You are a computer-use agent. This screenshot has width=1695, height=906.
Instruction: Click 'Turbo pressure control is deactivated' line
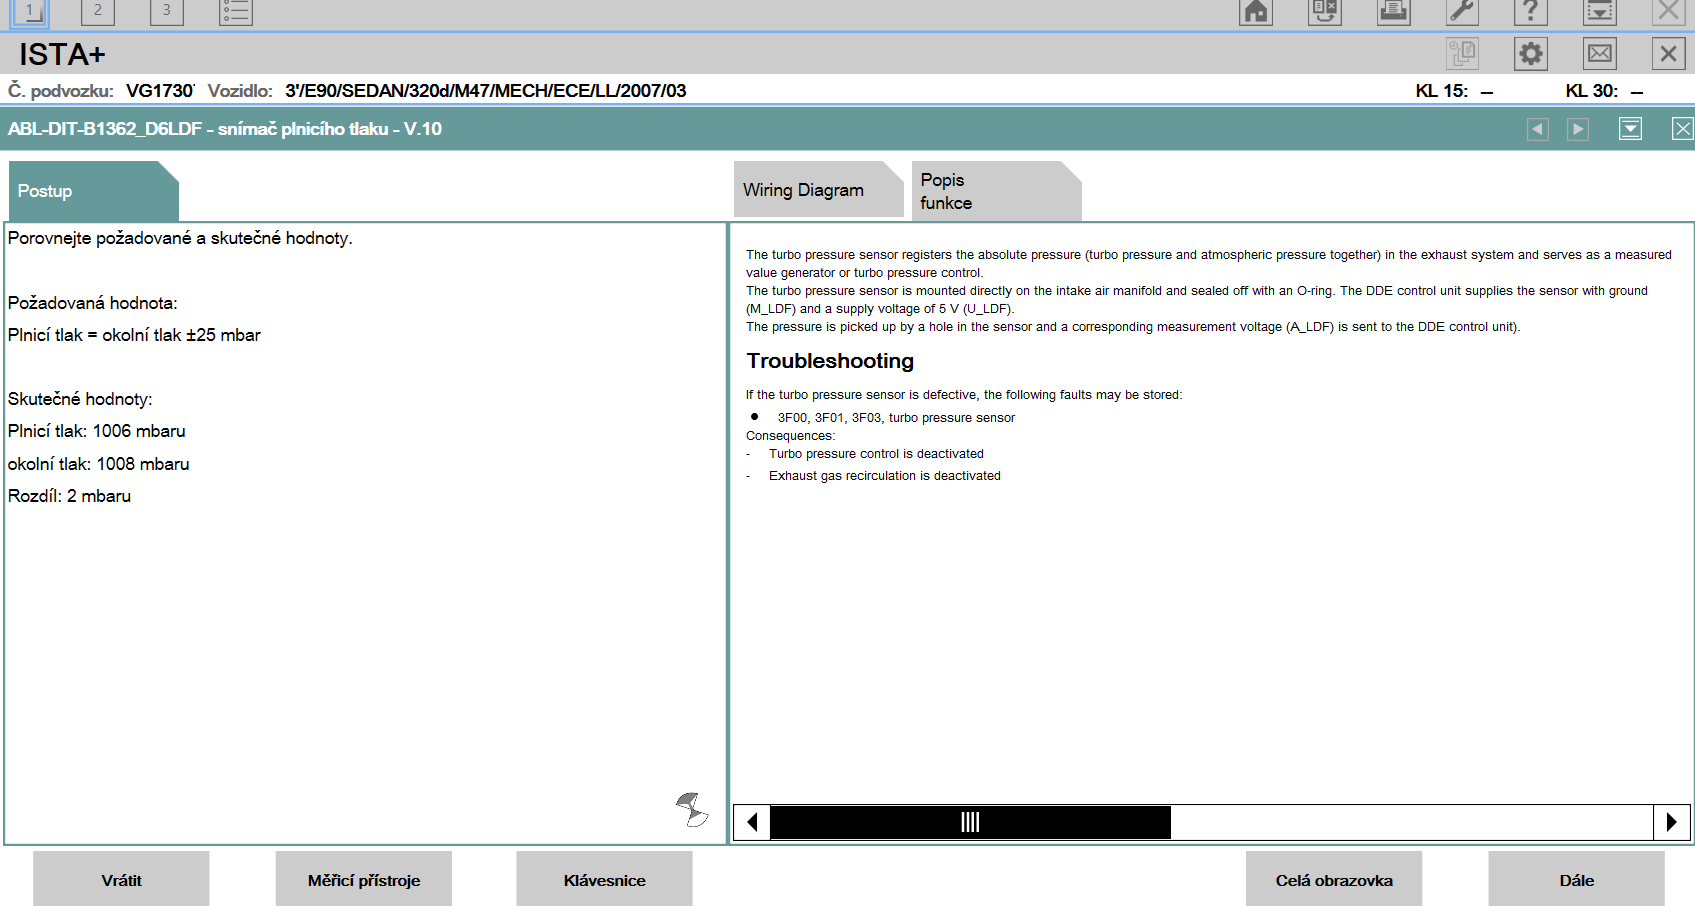click(x=876, y=454)
